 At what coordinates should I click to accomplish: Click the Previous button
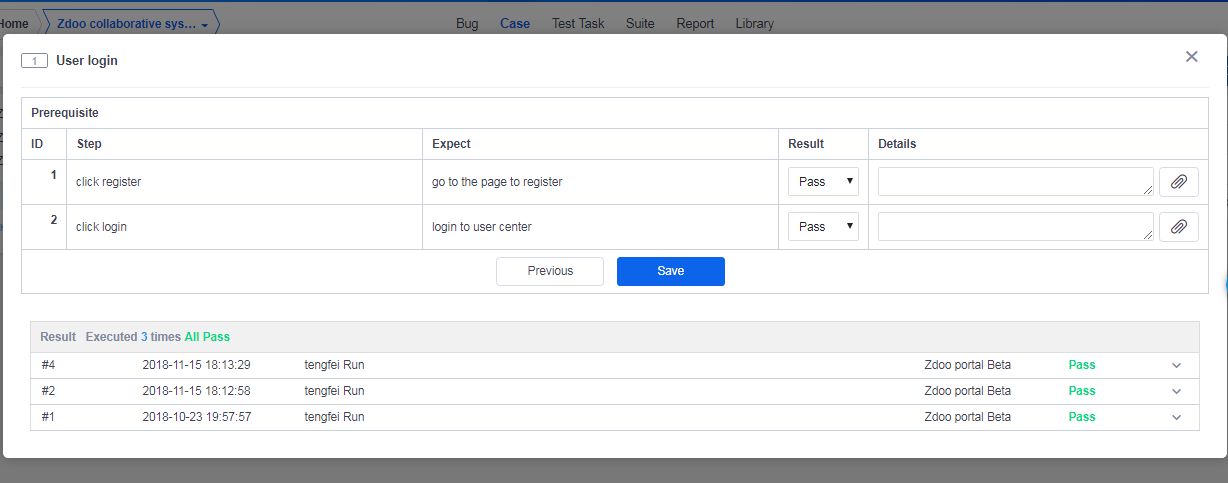tap(550, 271)
